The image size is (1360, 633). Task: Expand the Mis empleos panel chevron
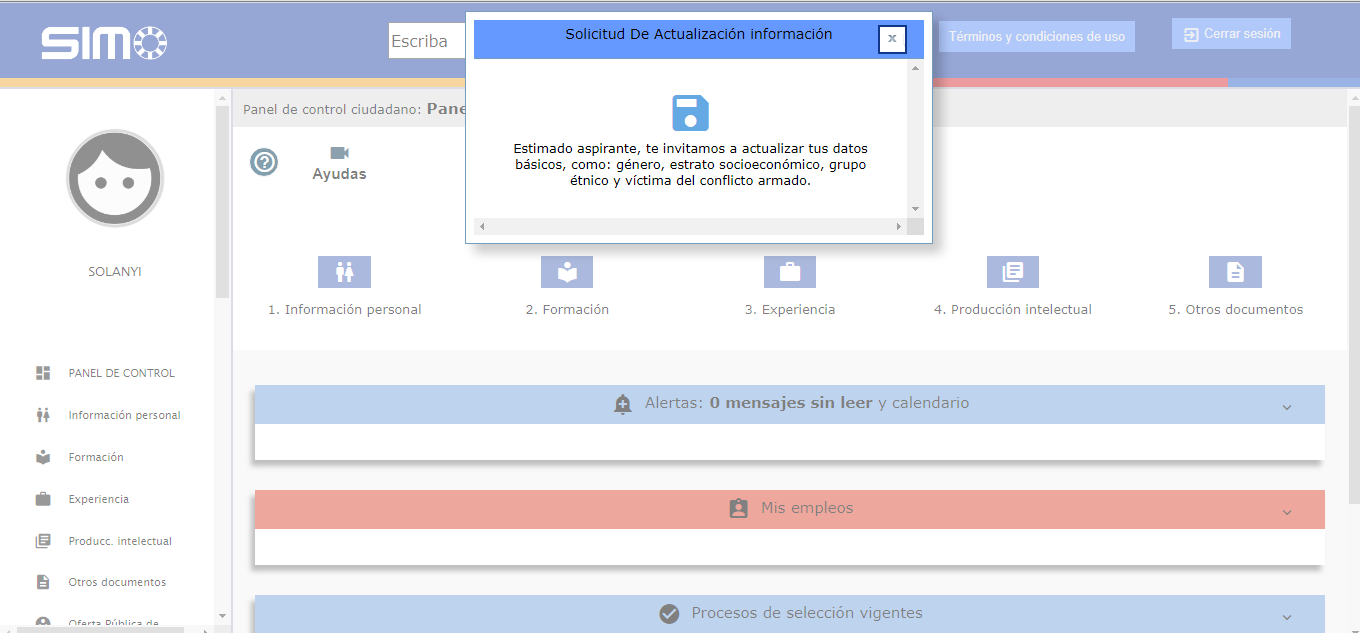coord(1287,512)
